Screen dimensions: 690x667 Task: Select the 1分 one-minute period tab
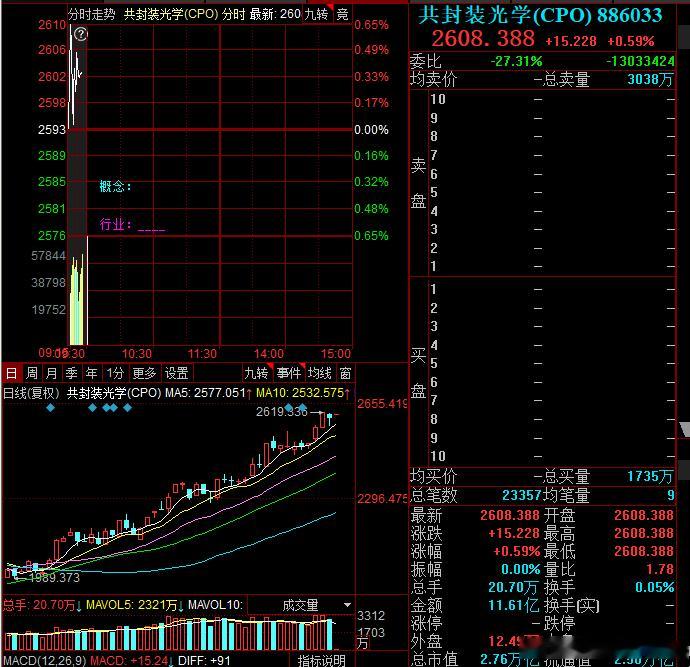115,374
